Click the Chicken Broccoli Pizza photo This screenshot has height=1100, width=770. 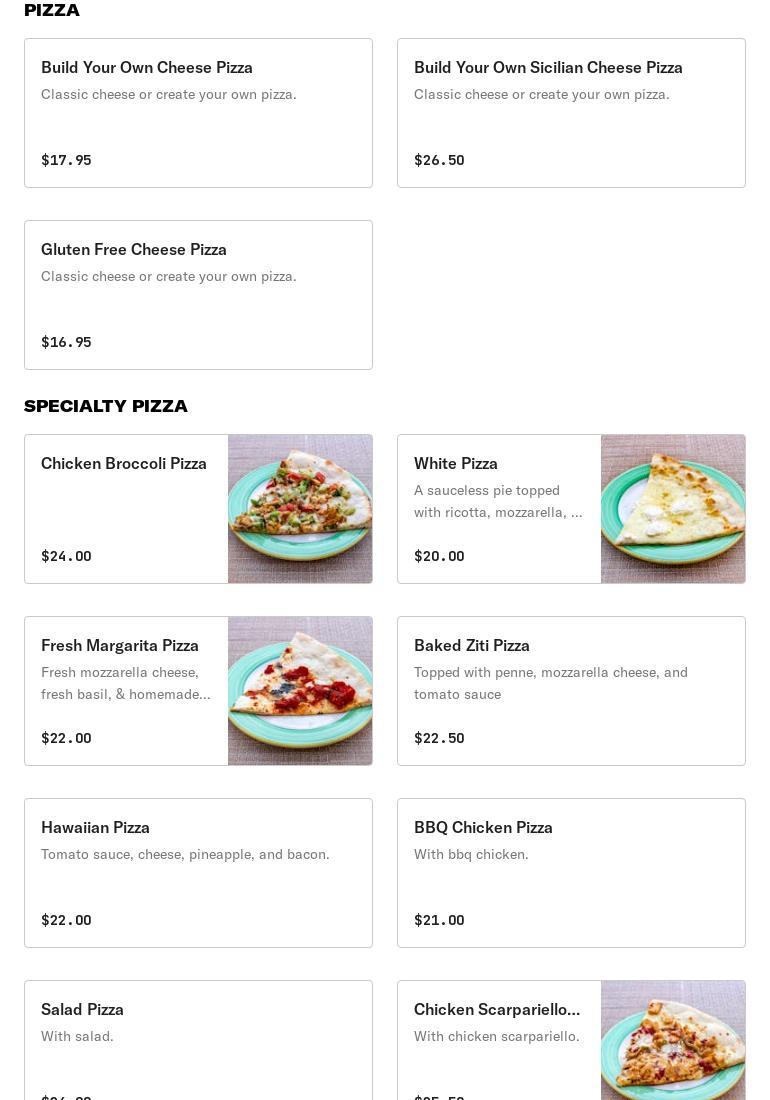(300, 509)
